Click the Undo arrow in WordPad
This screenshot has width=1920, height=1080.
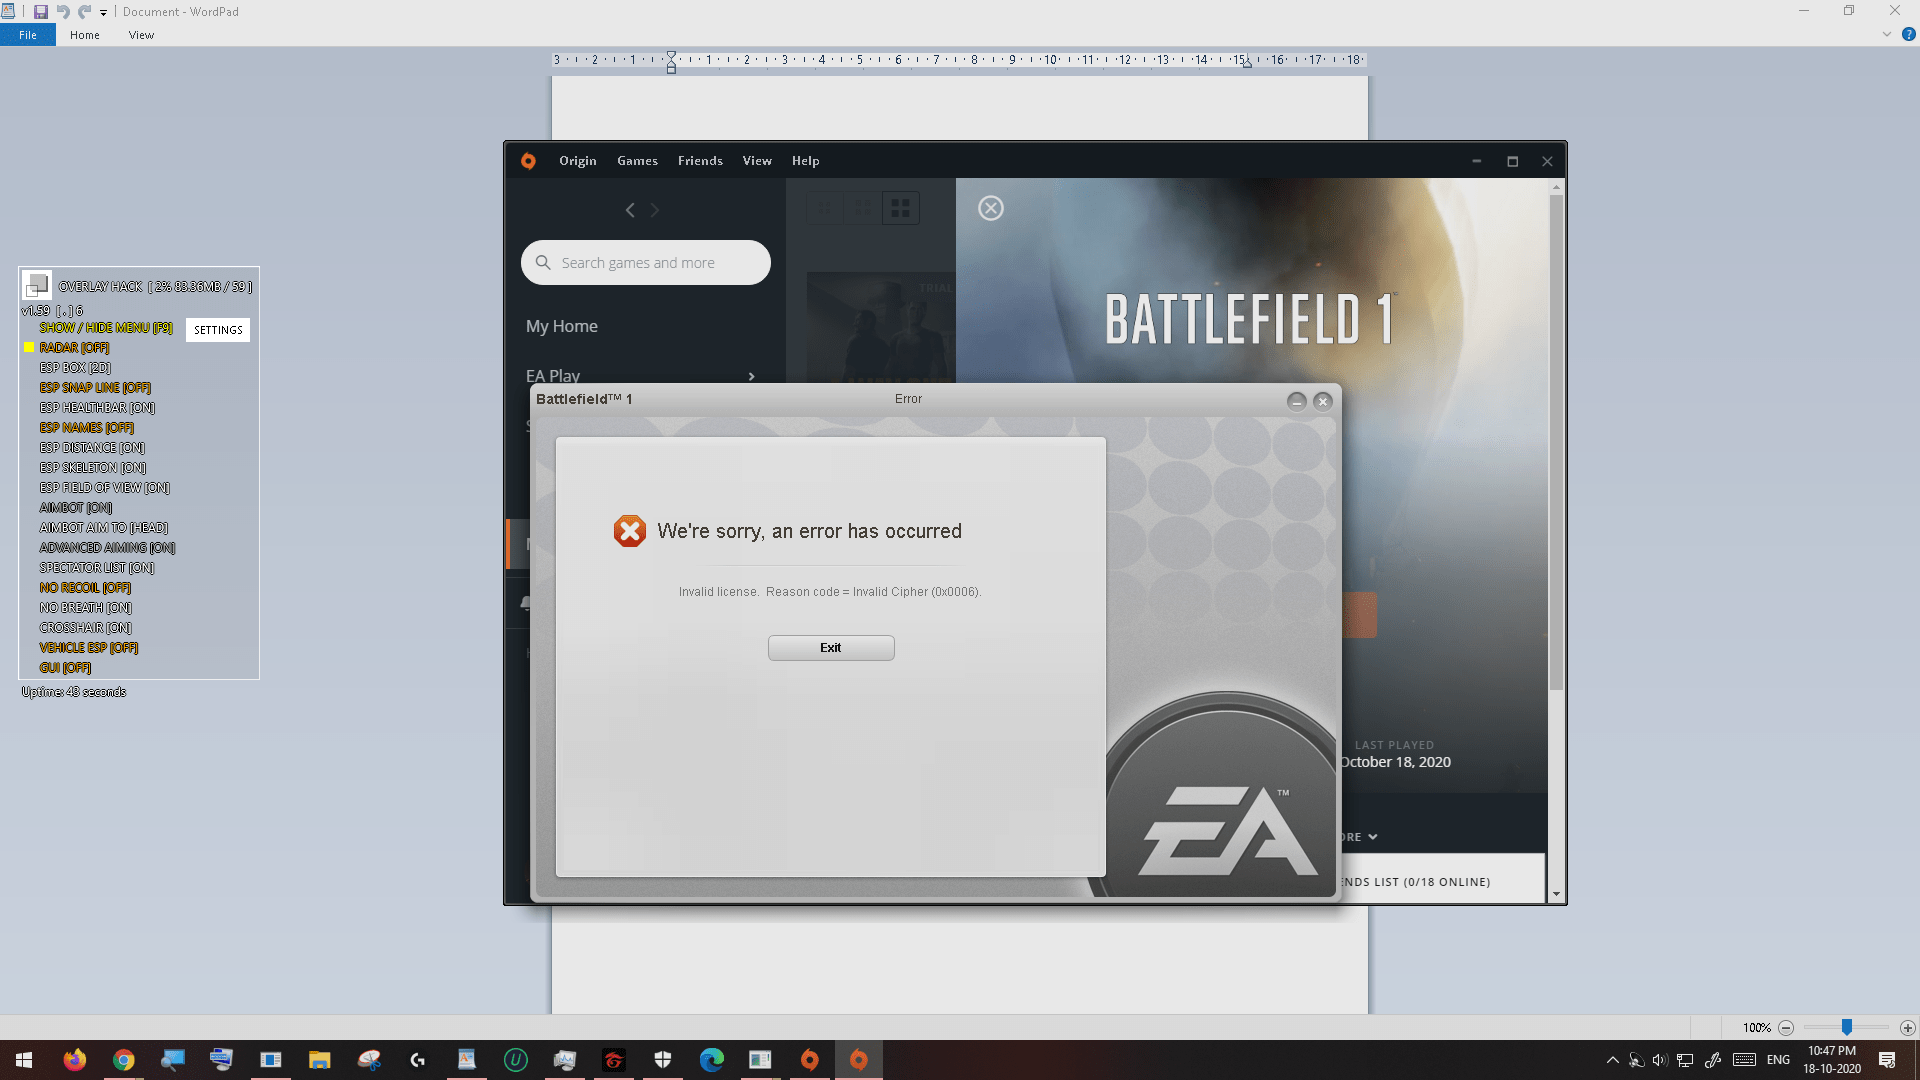click(63, 12)
